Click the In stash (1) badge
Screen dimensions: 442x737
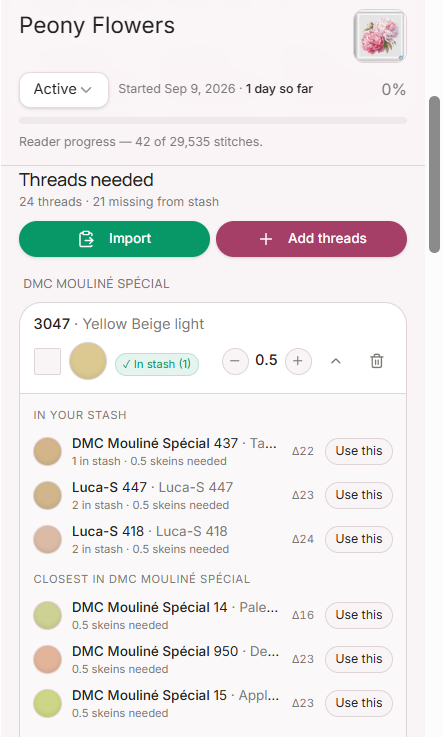157,364
